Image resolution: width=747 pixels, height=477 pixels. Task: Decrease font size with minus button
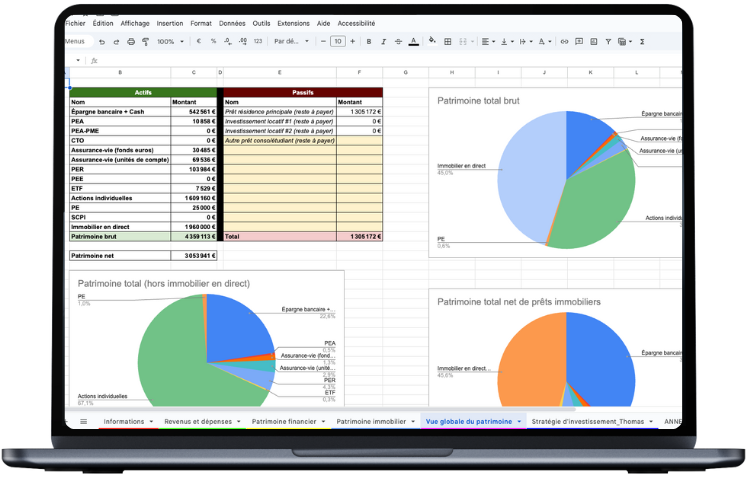pyautogui.click(x=323, y=41)
